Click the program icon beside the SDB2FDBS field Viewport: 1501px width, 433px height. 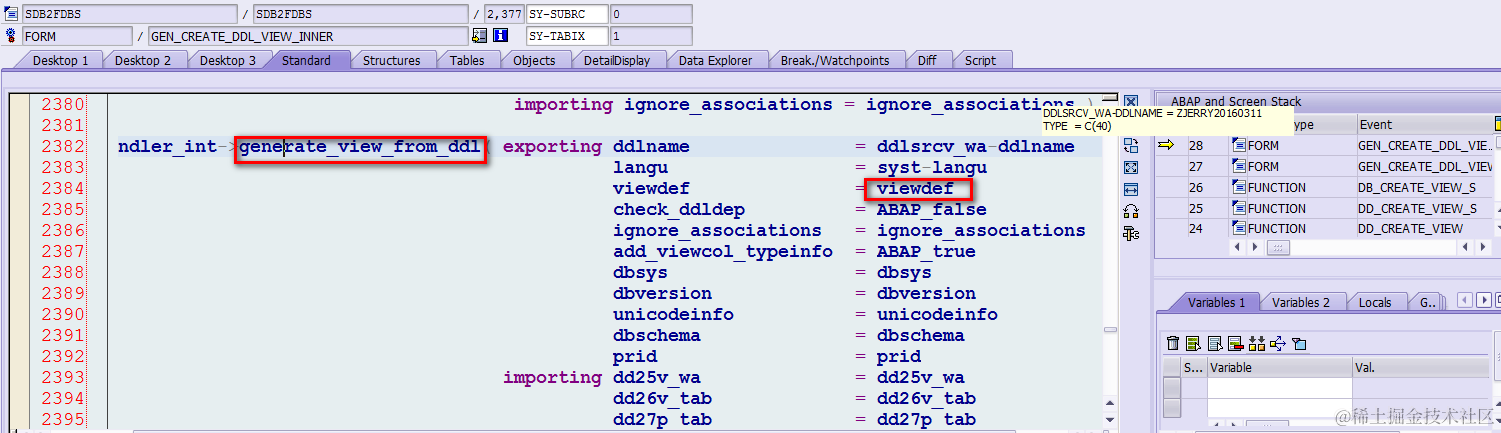coord(10,14)
